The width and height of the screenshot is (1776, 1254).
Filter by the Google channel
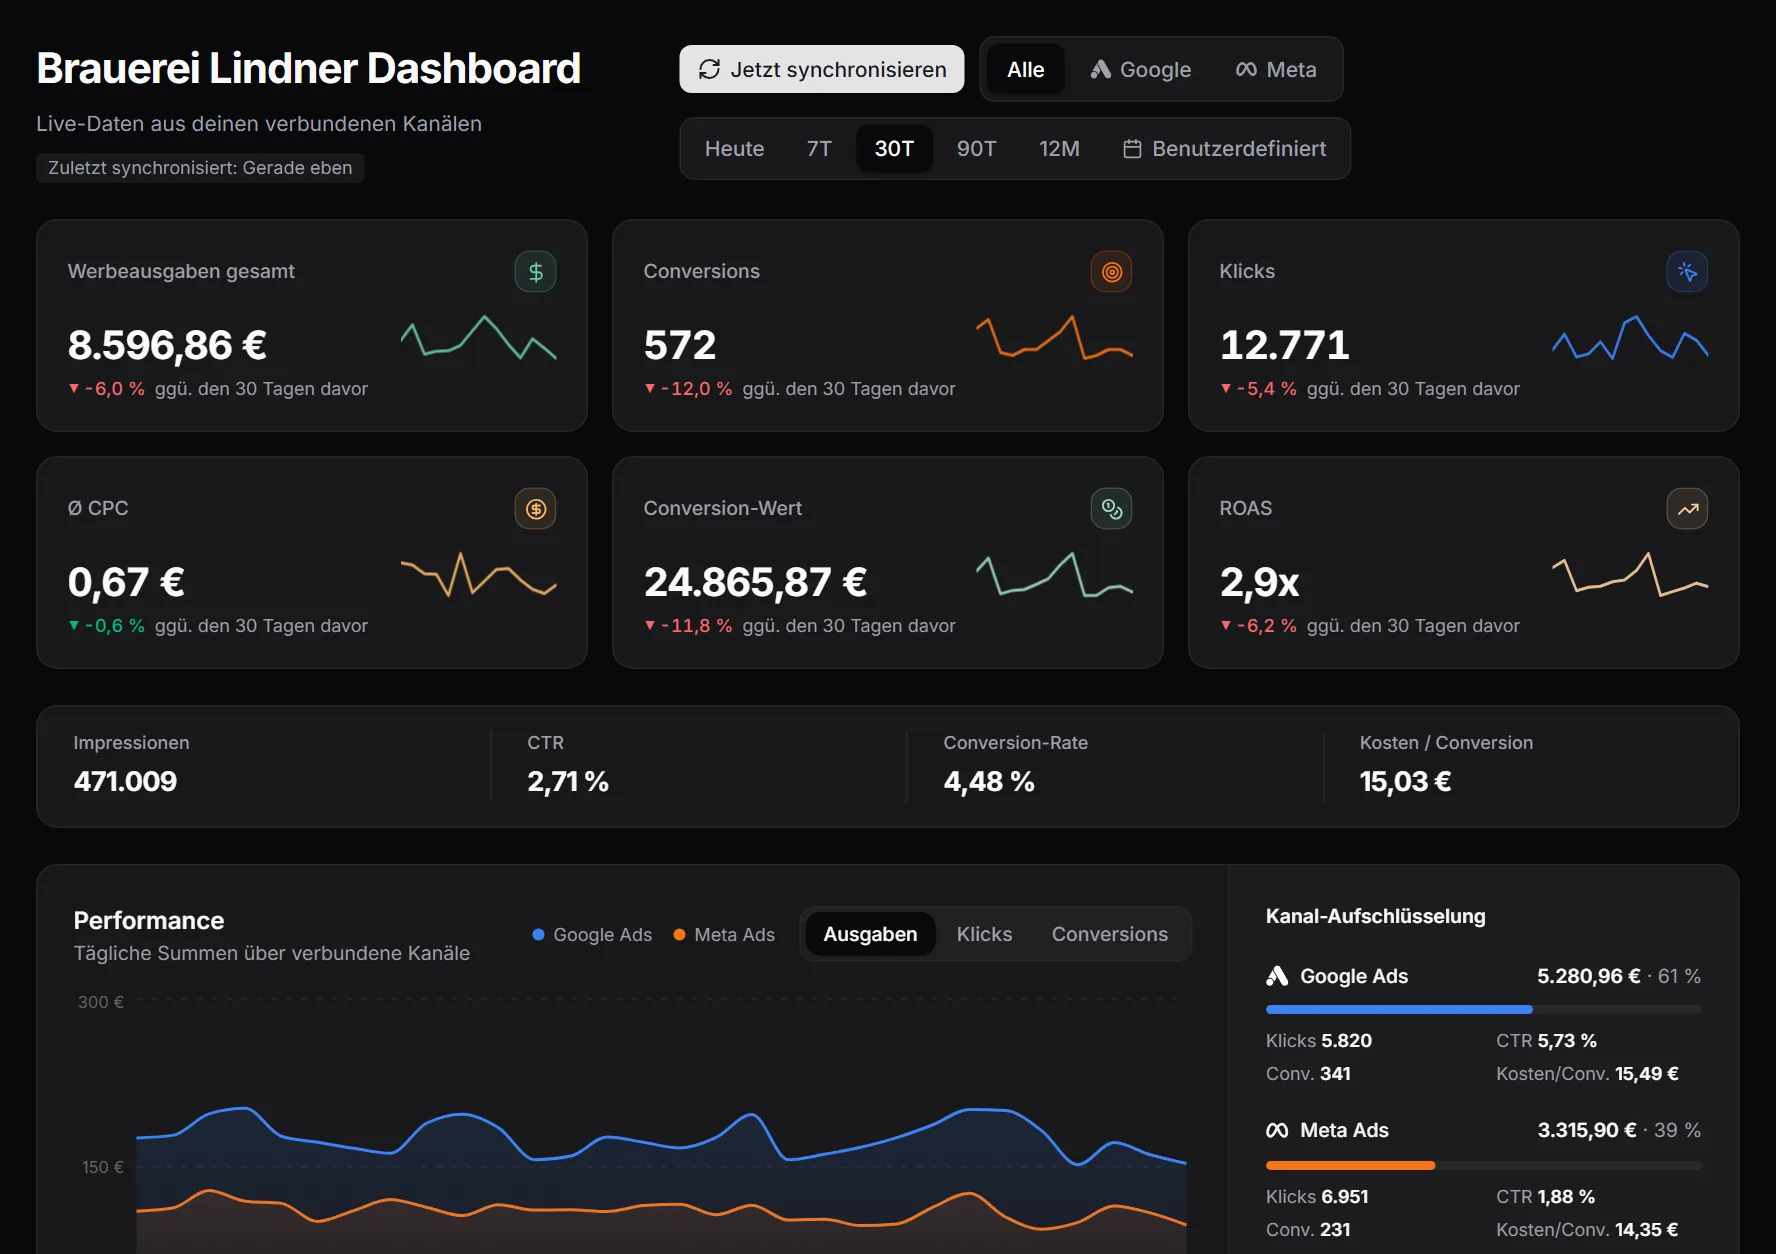pos(1141,69)
